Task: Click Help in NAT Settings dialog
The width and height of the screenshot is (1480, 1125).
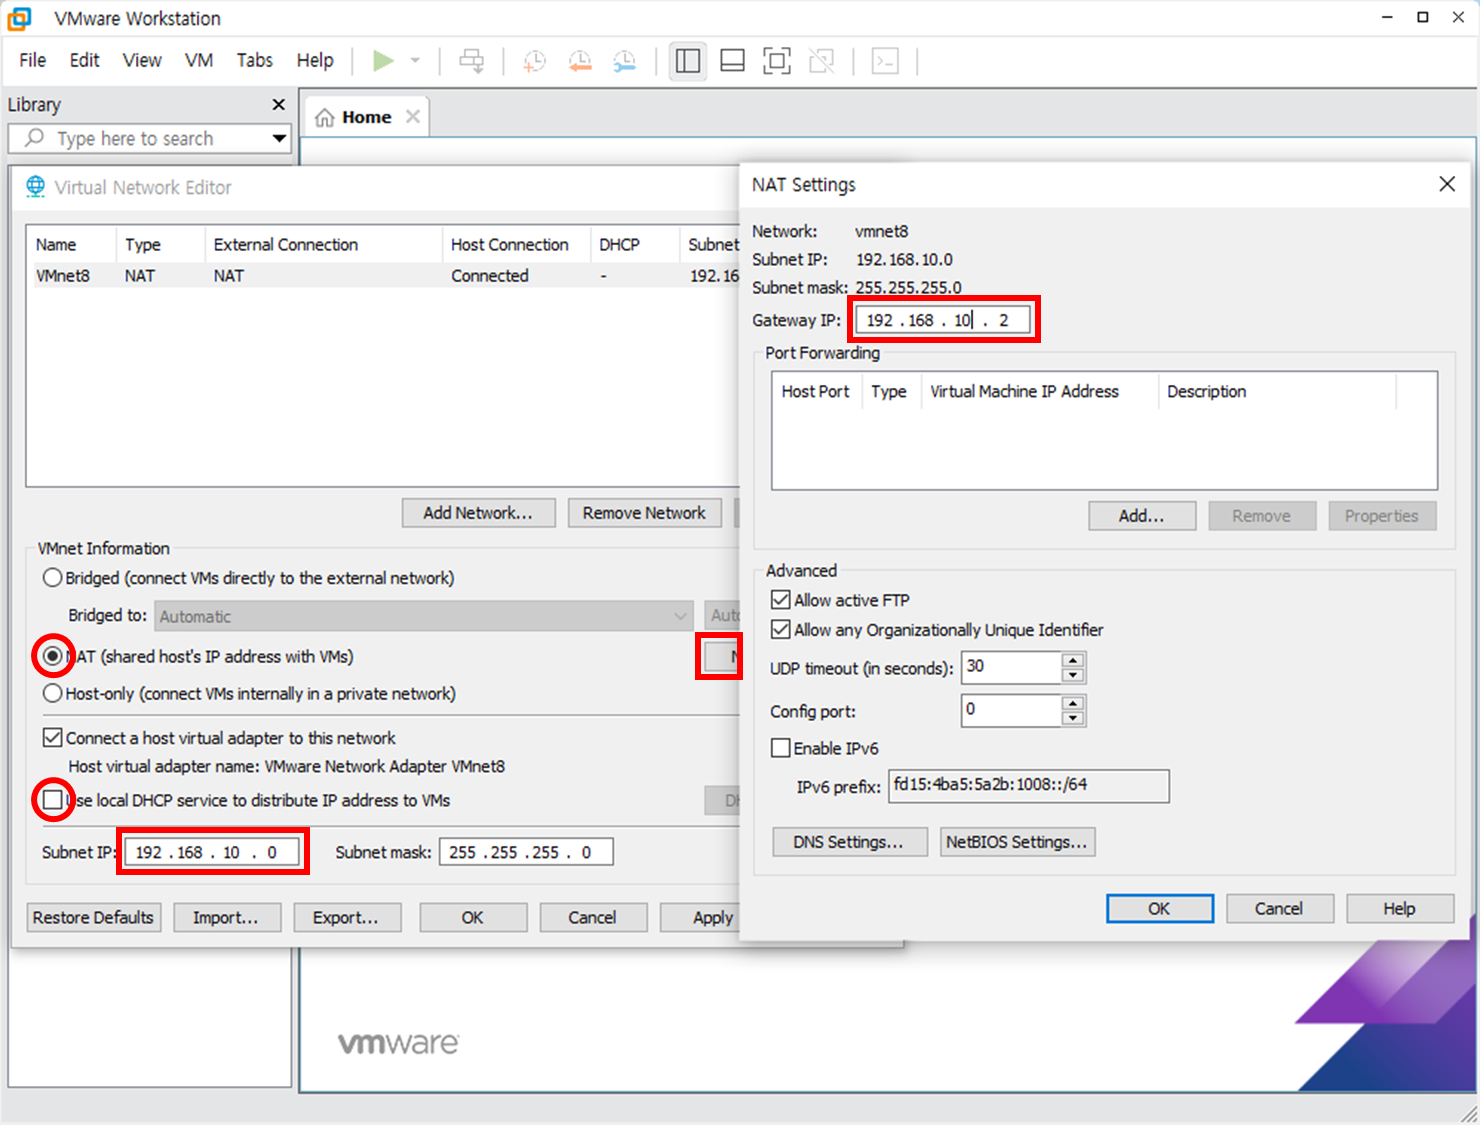Action: (1400, 908)
